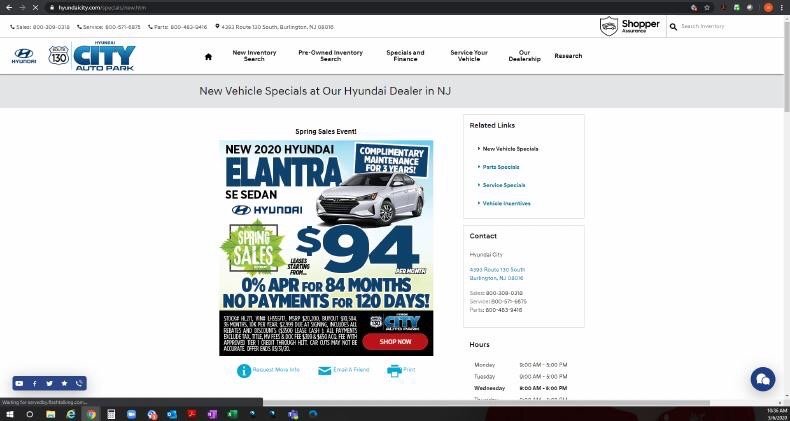The height and width of the screenshot is (421, 790).
Task: Open the Vehicle Incentives related link
Action: click(506, 203)
